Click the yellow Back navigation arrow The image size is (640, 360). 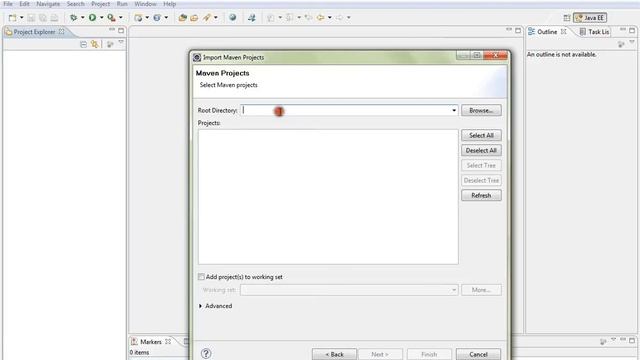pos(320,18)
